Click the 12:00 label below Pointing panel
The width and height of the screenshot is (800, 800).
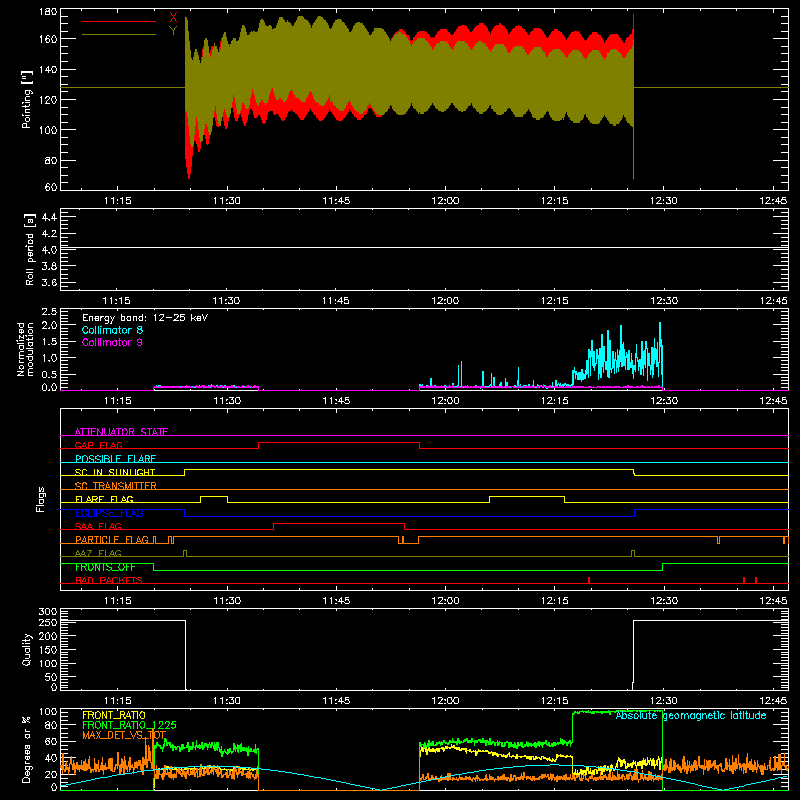pyautogui.click(x=445, y=201)
